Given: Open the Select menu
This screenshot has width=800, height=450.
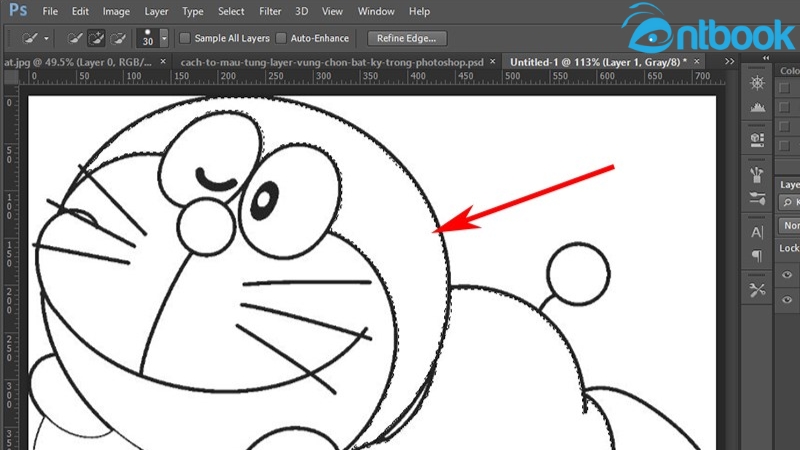Looking at the screenshot, I should pos(231,11).
